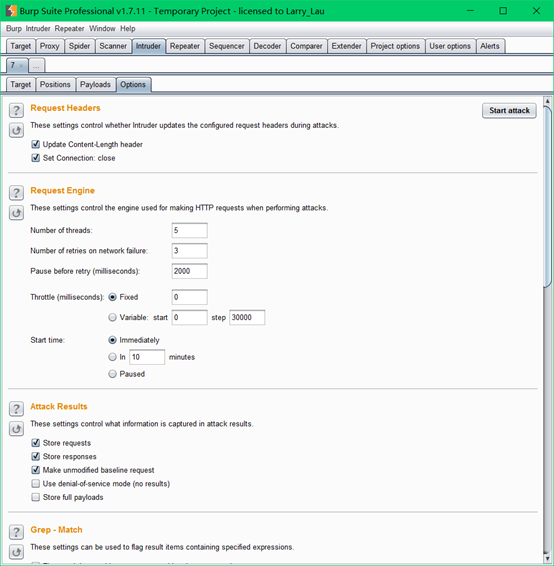Screen dimensions: 554x566
Task: Enable Use denial-of-service mode
Action: coord(35,483)
